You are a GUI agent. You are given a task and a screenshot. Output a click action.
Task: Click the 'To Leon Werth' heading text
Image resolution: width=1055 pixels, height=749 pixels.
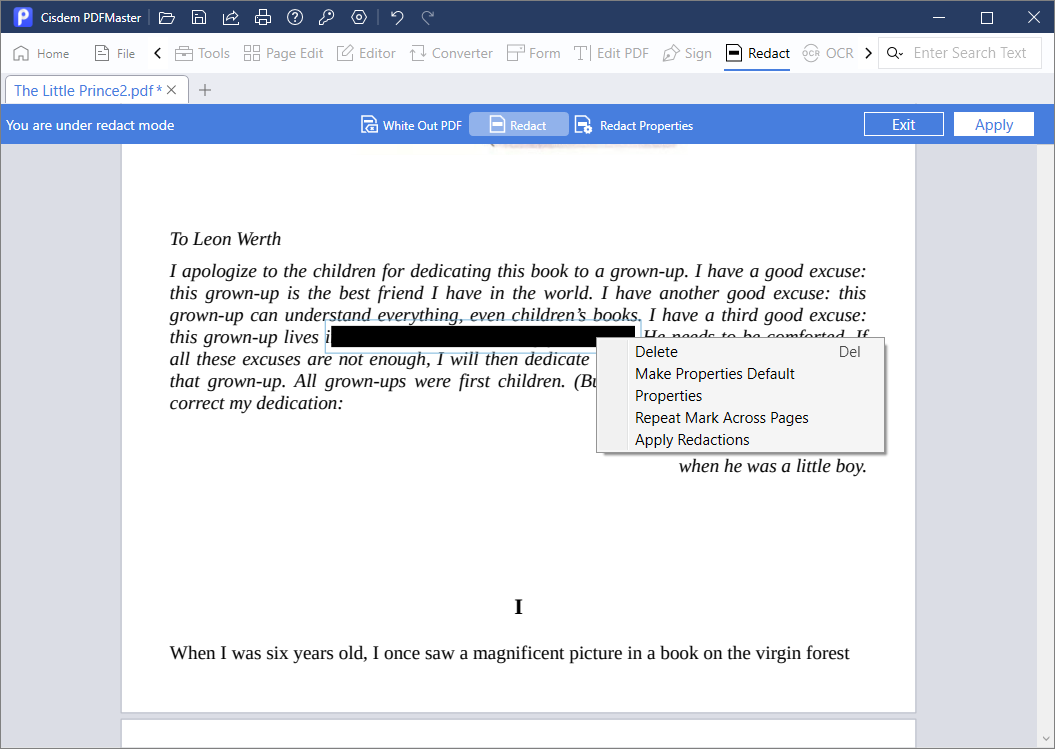point(225,239)
